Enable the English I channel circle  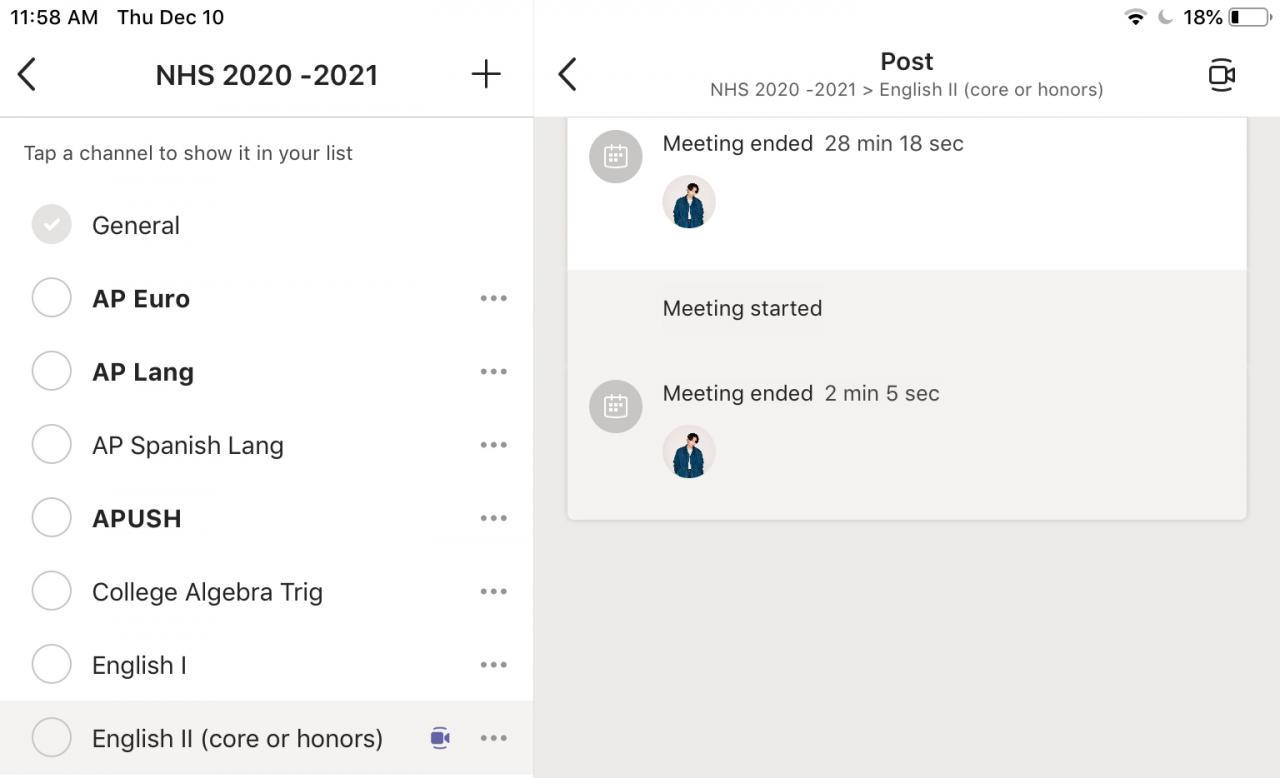click(51, 664)
